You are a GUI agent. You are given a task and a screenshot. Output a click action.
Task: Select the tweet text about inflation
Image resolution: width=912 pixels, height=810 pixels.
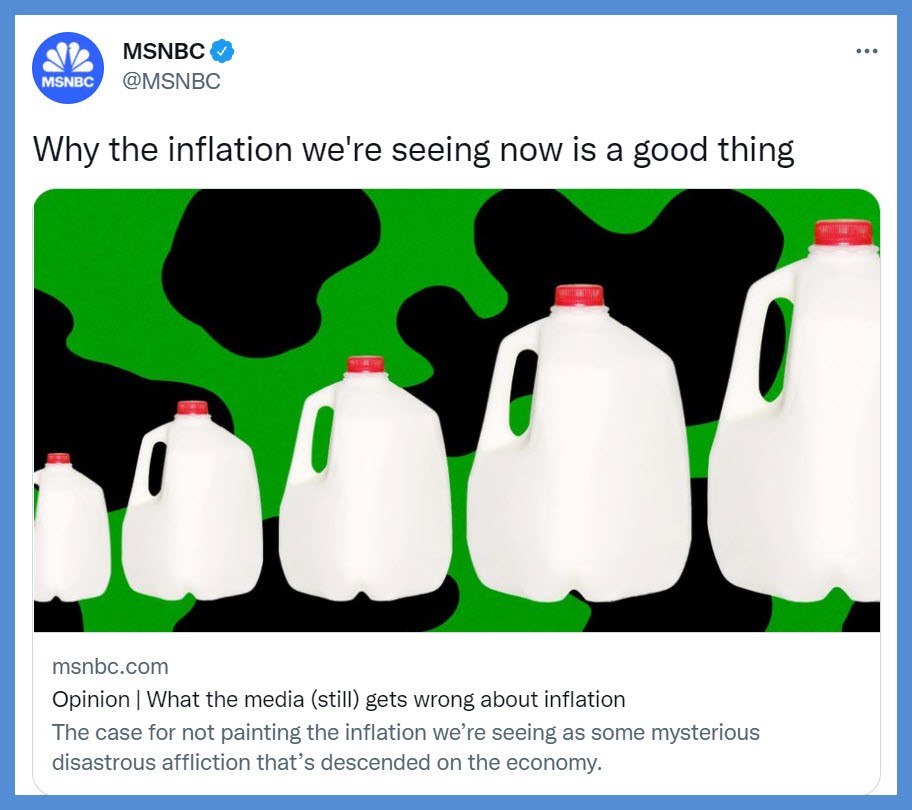413,150
